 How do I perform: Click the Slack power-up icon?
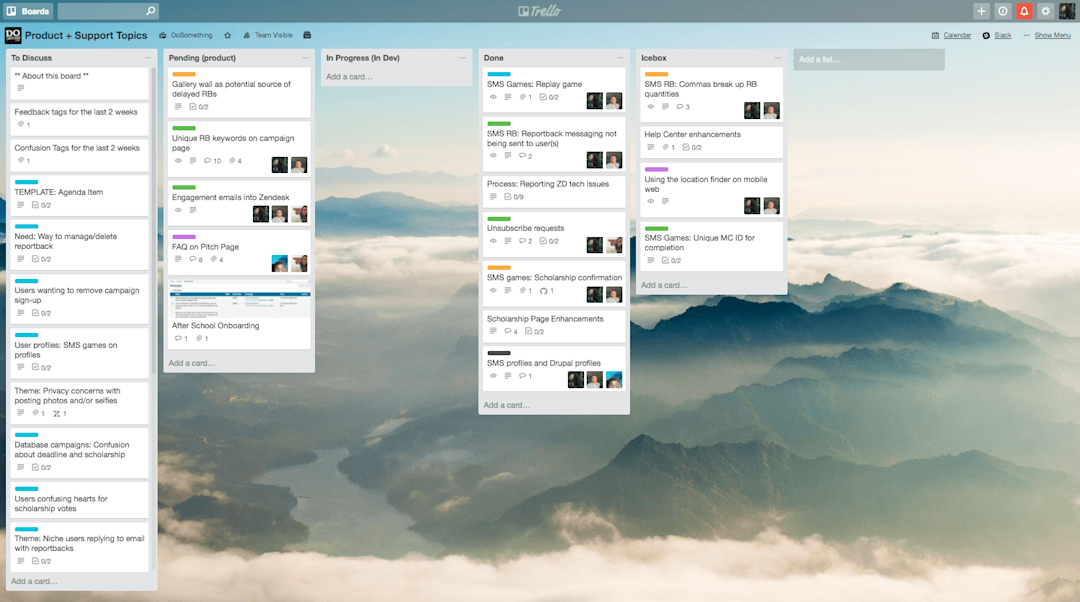click(x=986, y=34)
